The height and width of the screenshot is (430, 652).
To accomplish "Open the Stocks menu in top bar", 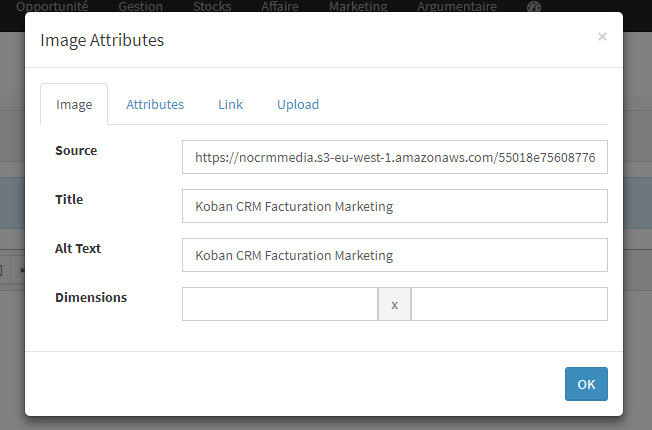I will tap(212, 6).
